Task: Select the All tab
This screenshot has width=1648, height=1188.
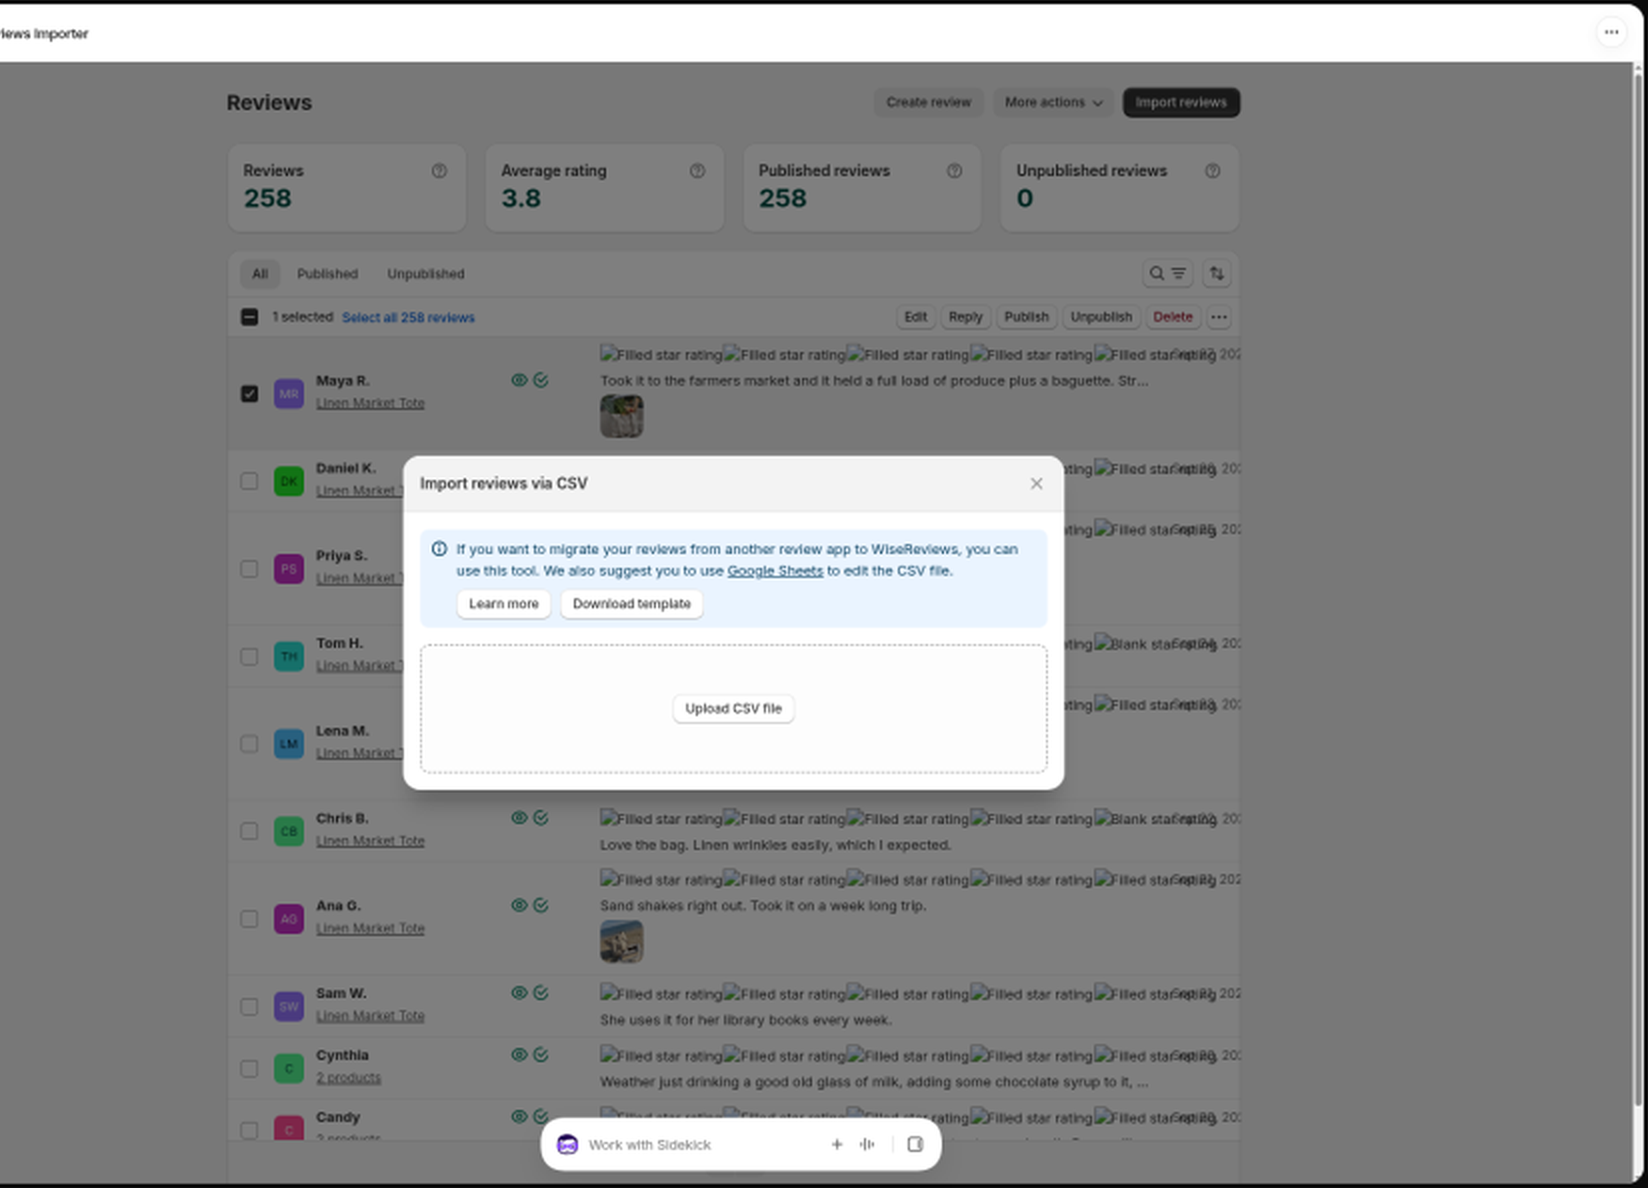Action: point(260,274)
